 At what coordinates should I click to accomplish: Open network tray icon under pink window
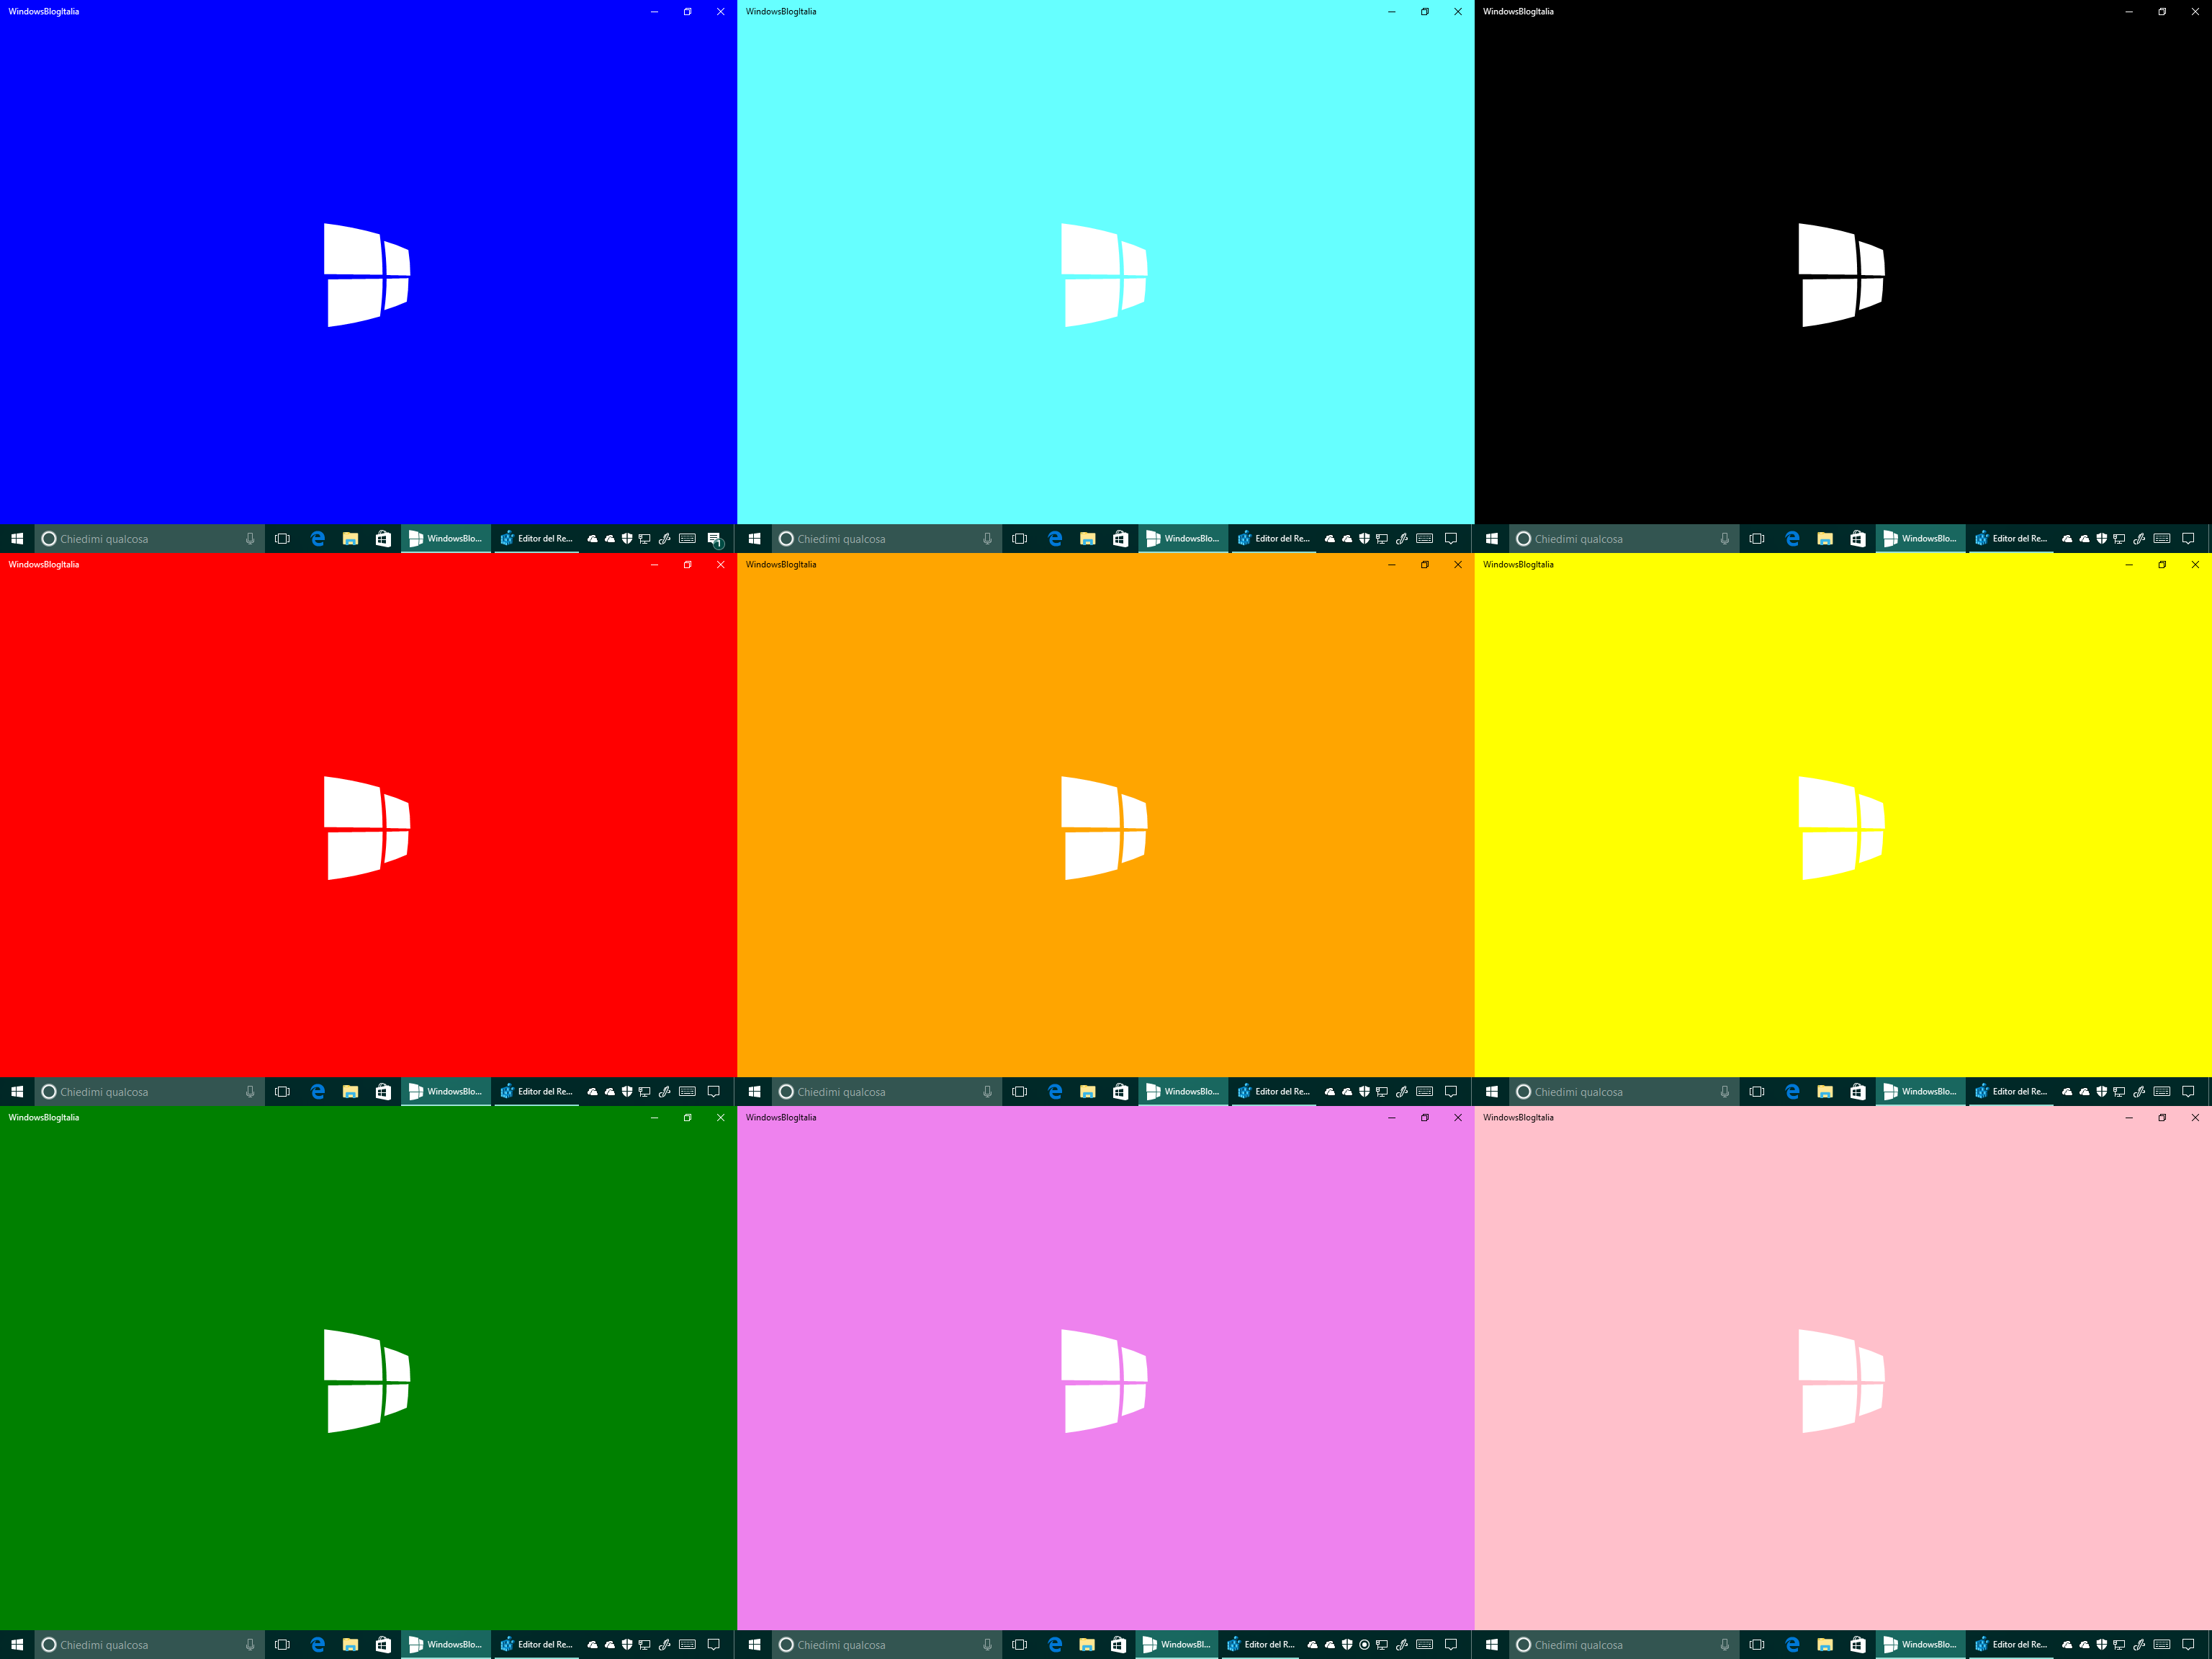pyautogui.click(x=2119, y=1645)
